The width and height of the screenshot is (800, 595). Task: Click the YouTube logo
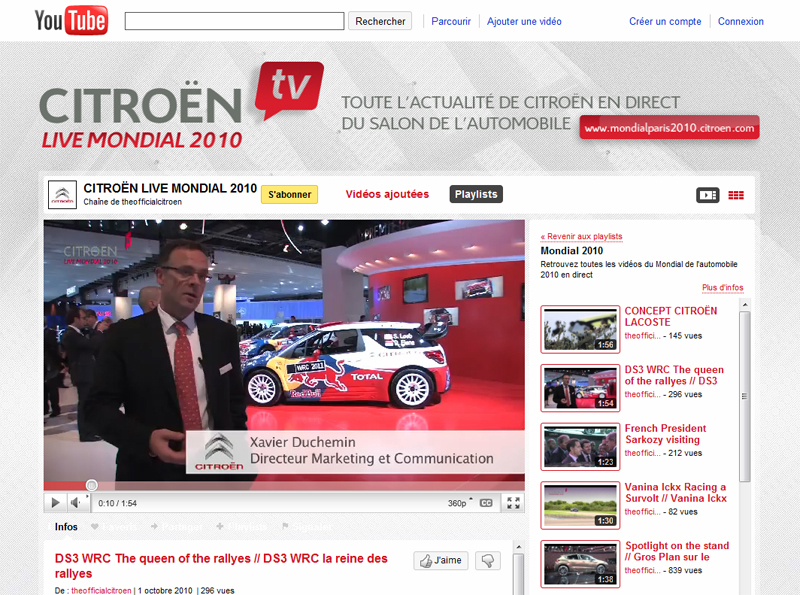(71, 20)
